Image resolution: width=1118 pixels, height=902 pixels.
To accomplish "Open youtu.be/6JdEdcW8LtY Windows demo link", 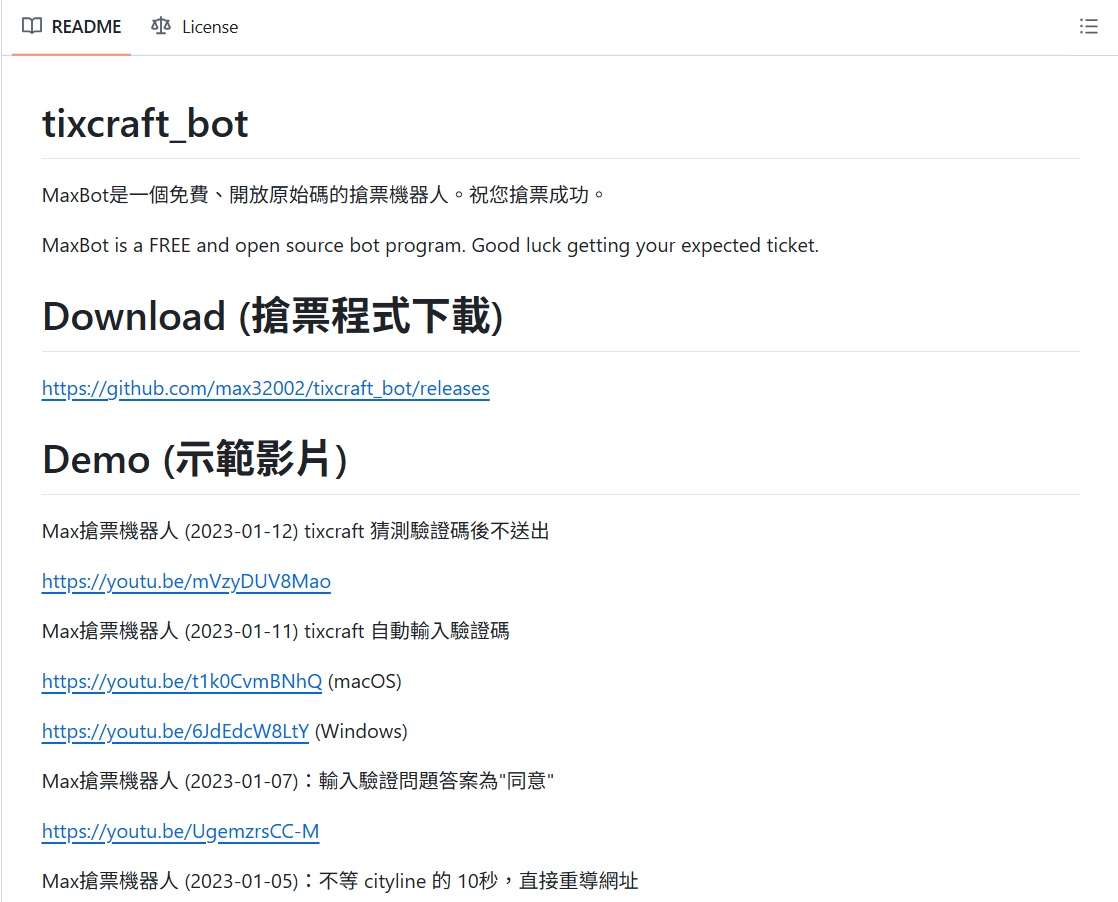I will [x=175, y=731].
